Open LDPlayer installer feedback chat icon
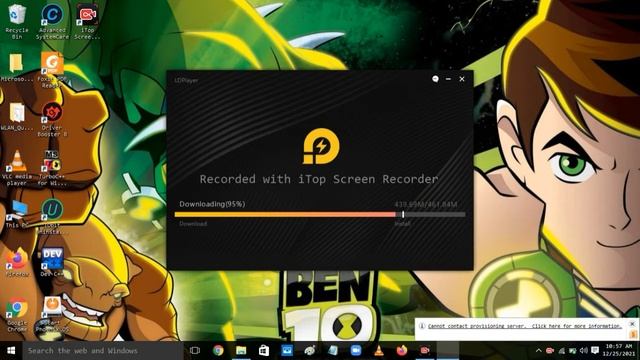 tap(435, 79)
